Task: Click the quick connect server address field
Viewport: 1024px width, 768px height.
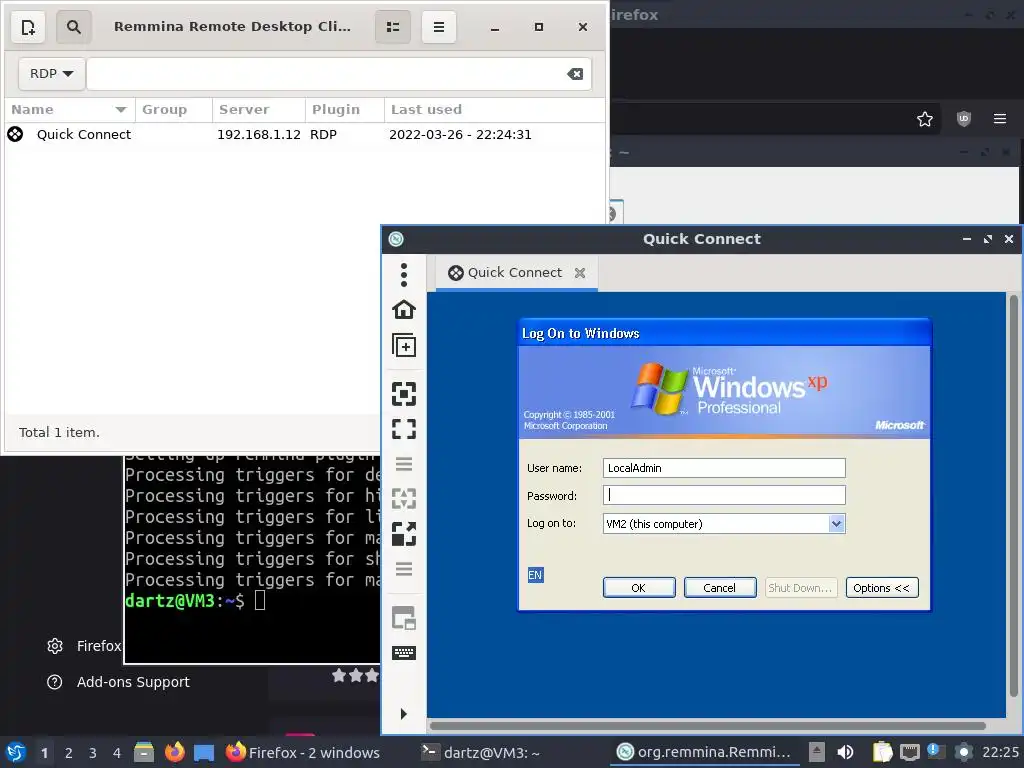Action: [327, 74]
